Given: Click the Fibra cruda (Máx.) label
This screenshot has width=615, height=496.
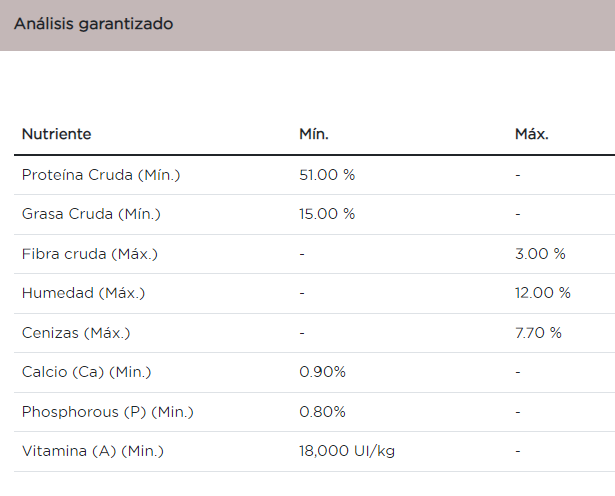Looking at the screenshot, I should point(89,254).
